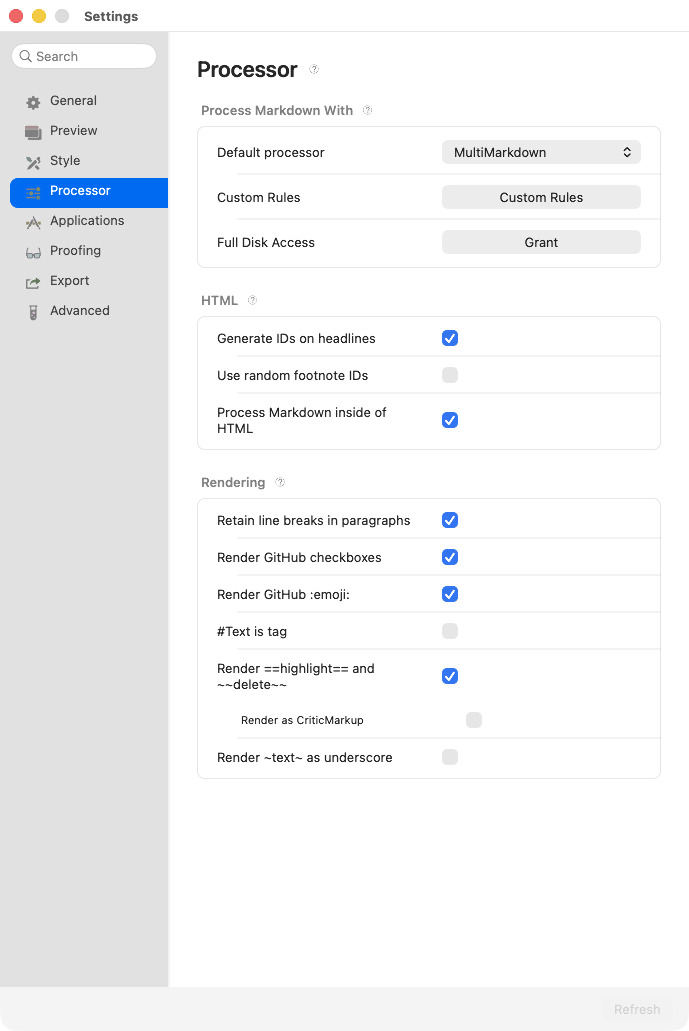This screenshot has height=1031, width=689.
Task: Uncheck Render GitHub checkboxes
Action: coord(450,557)
